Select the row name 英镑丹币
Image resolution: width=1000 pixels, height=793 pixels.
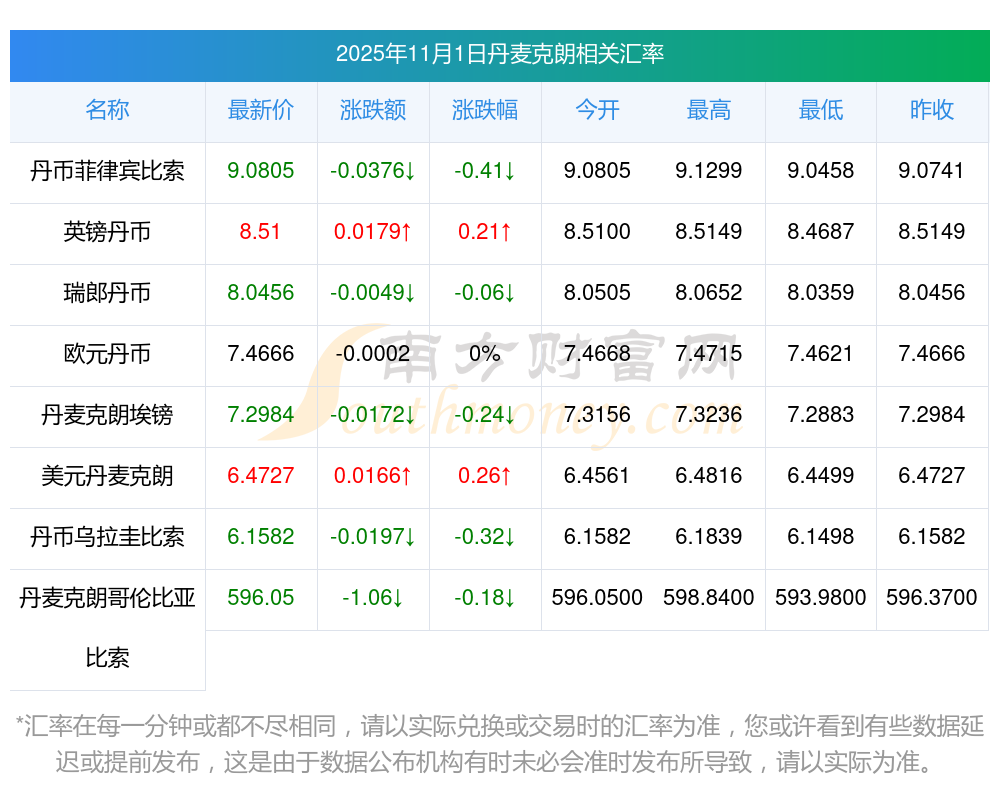[x=107, y=232]
